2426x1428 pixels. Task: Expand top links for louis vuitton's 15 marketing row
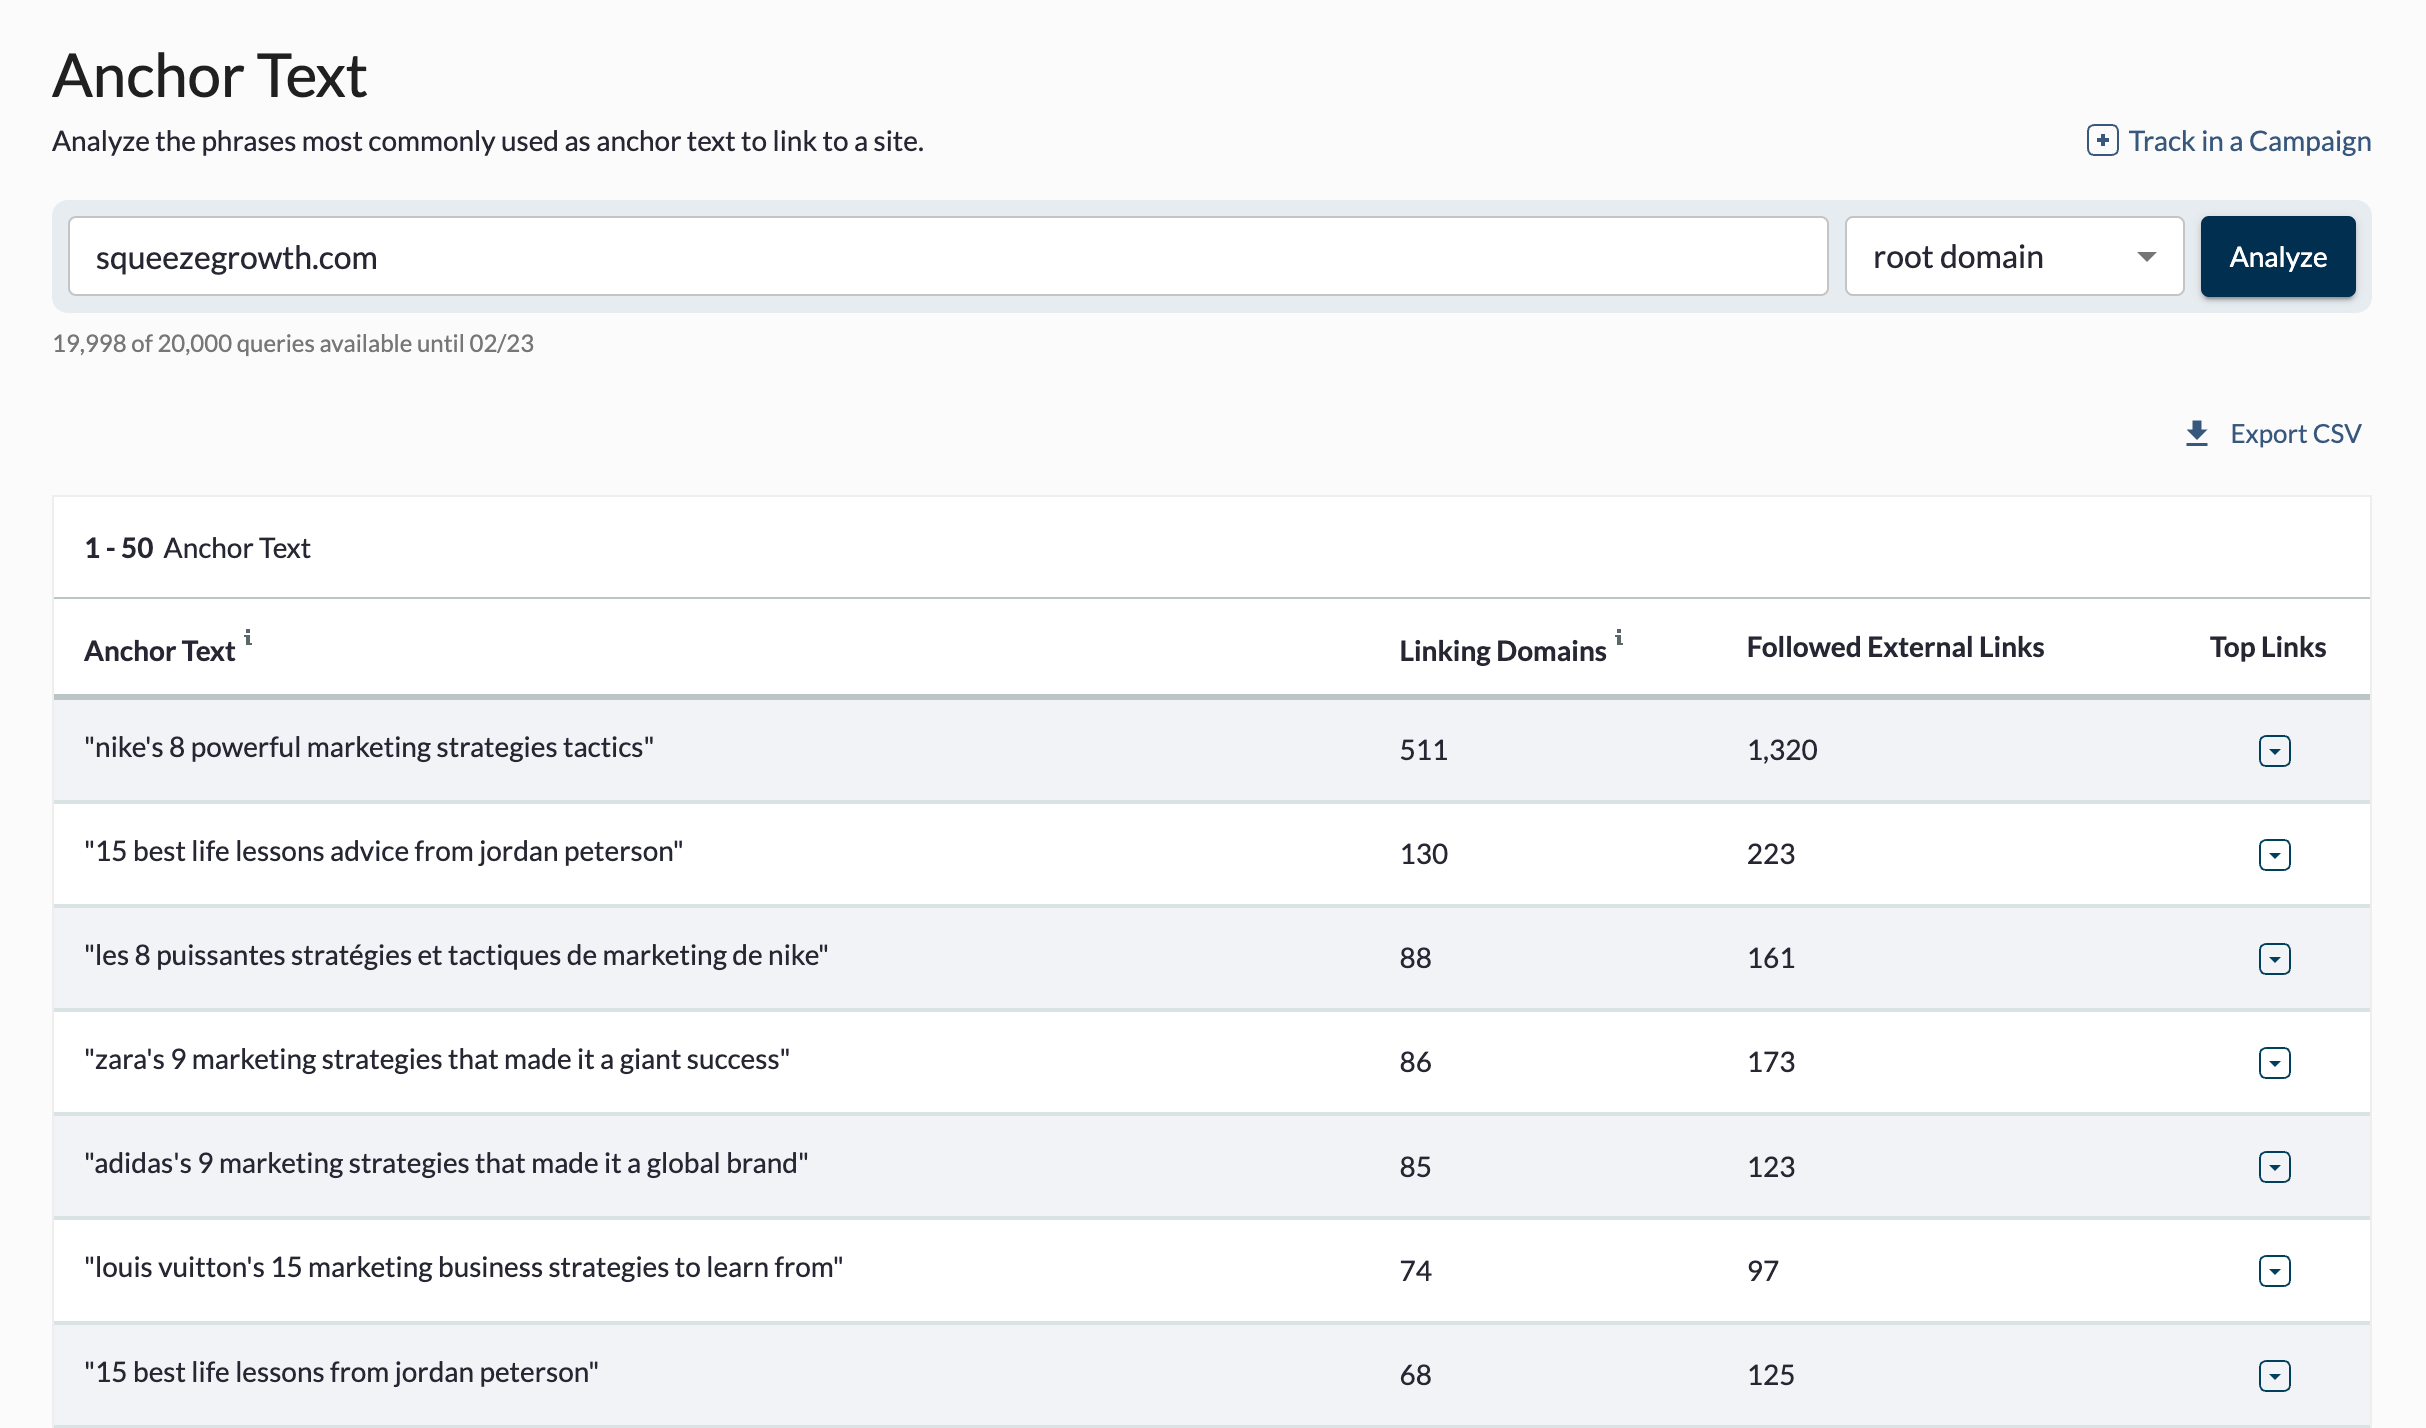tap(2274, 1271)
